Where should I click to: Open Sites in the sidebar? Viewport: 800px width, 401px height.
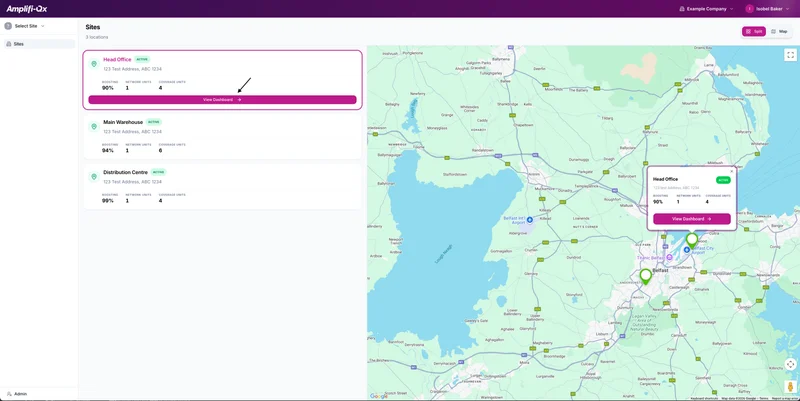click(x=18, y=44)
